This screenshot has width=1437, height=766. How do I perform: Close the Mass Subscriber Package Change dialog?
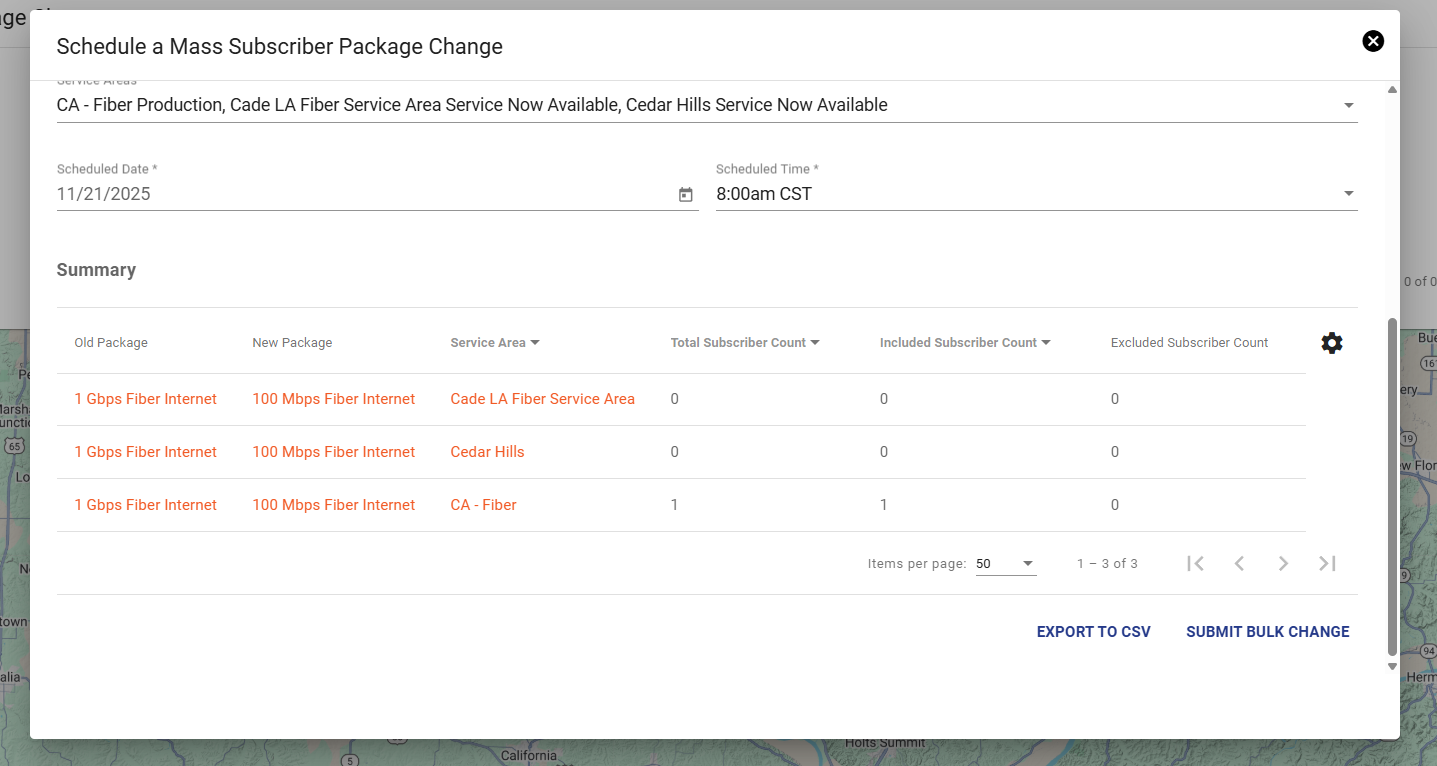pyautogui.click(x=1373, y=41)
